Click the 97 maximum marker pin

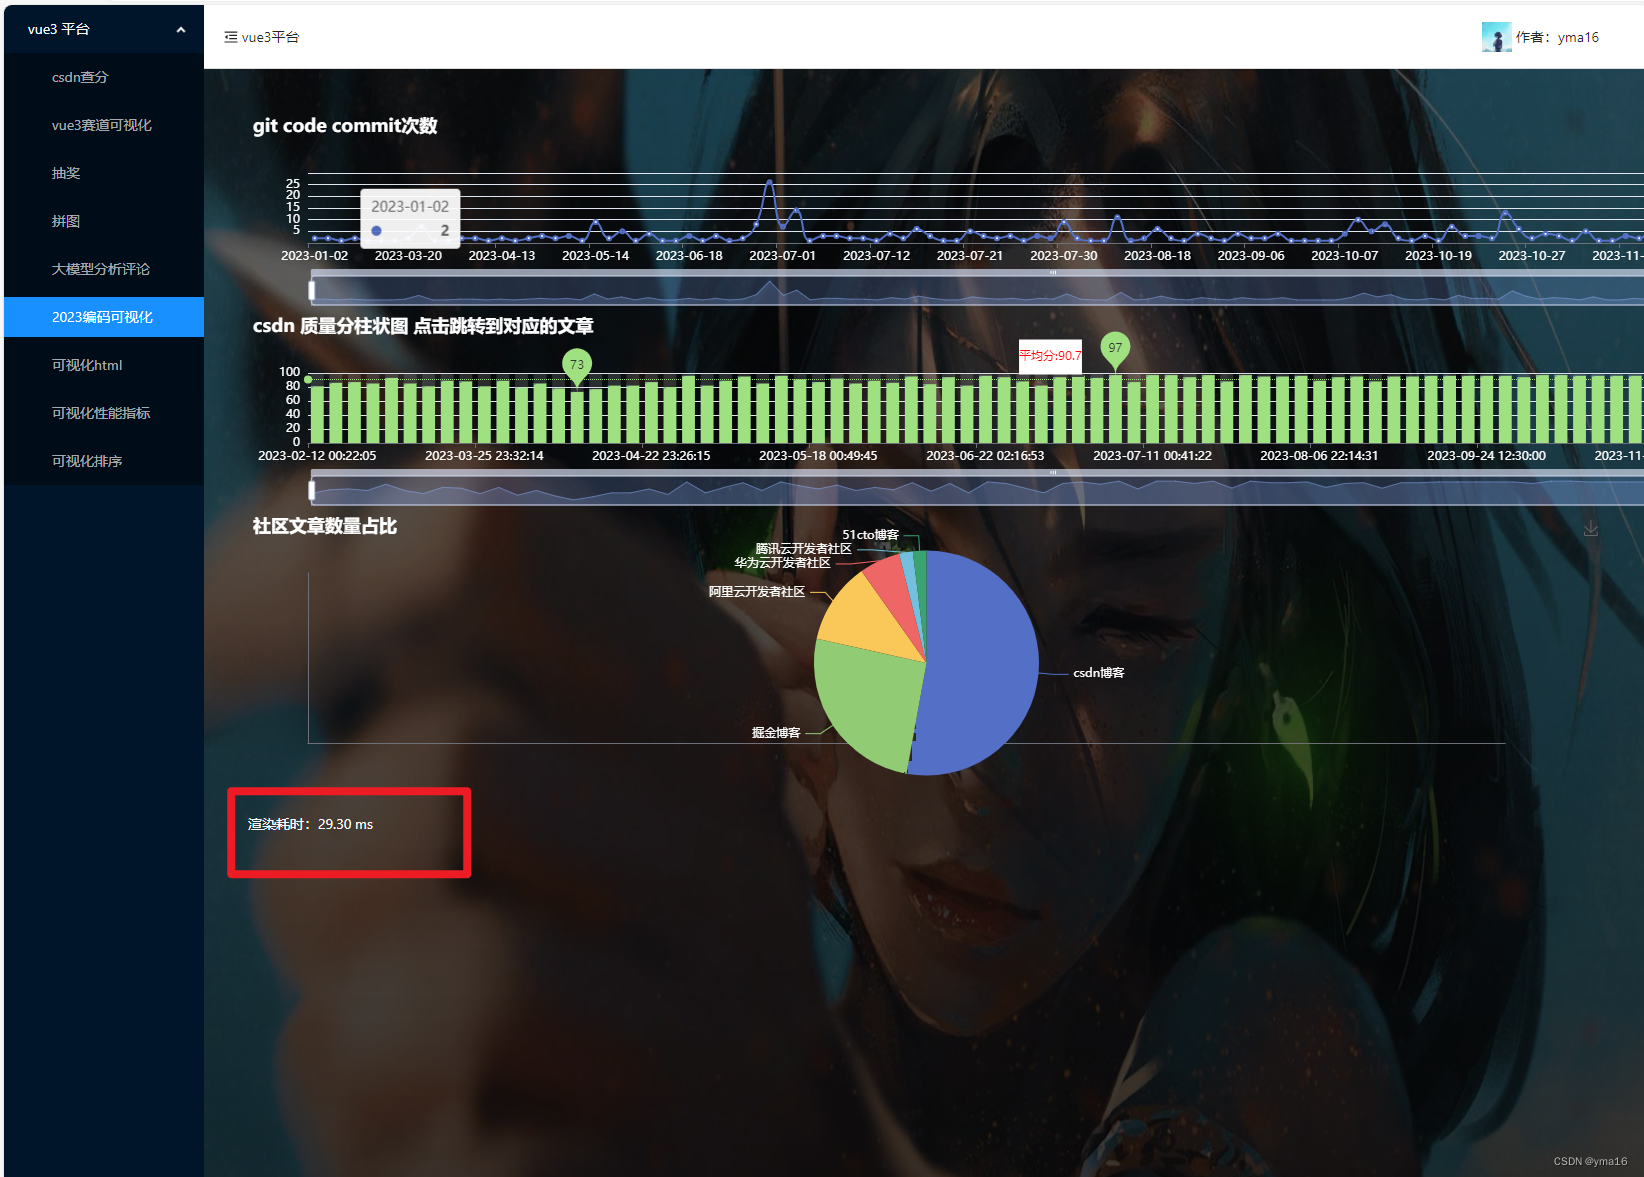tap(1115, 349)
